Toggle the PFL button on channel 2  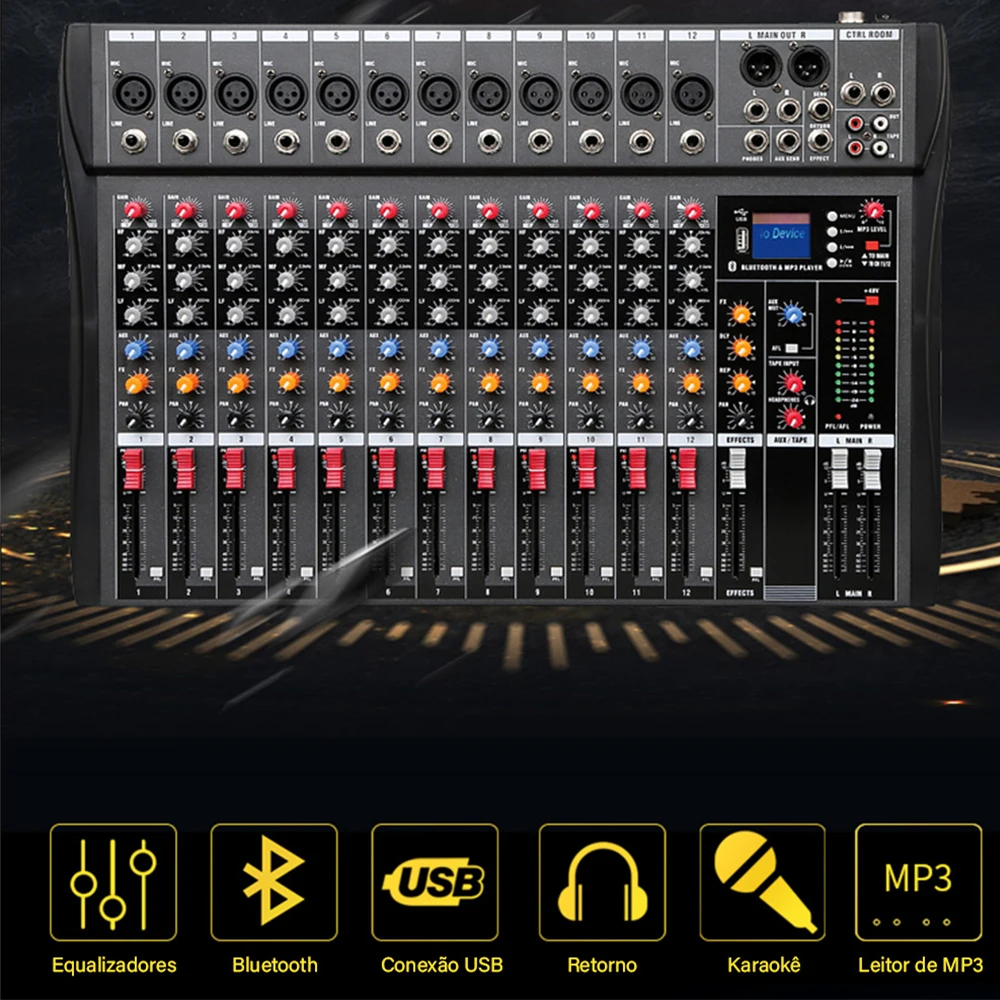[x=207, y=571]
